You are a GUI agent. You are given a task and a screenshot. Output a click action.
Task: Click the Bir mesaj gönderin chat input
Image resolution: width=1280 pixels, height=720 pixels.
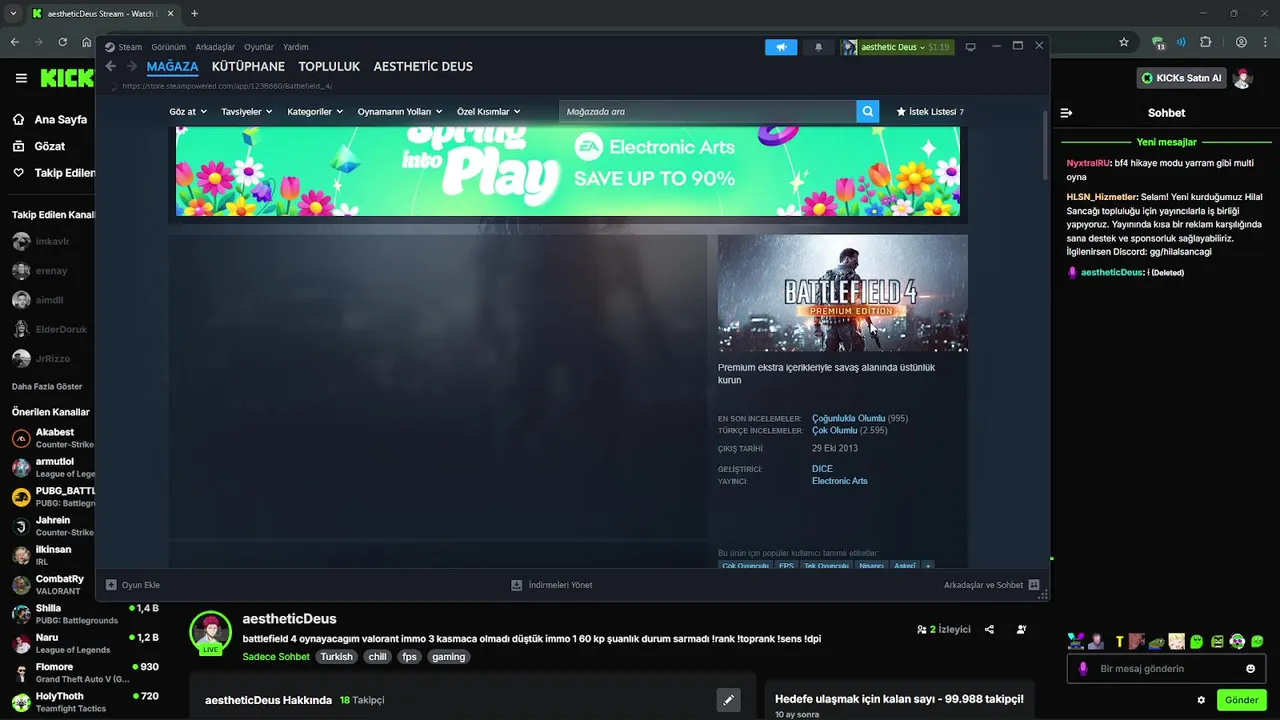[x=1166, y=669]
